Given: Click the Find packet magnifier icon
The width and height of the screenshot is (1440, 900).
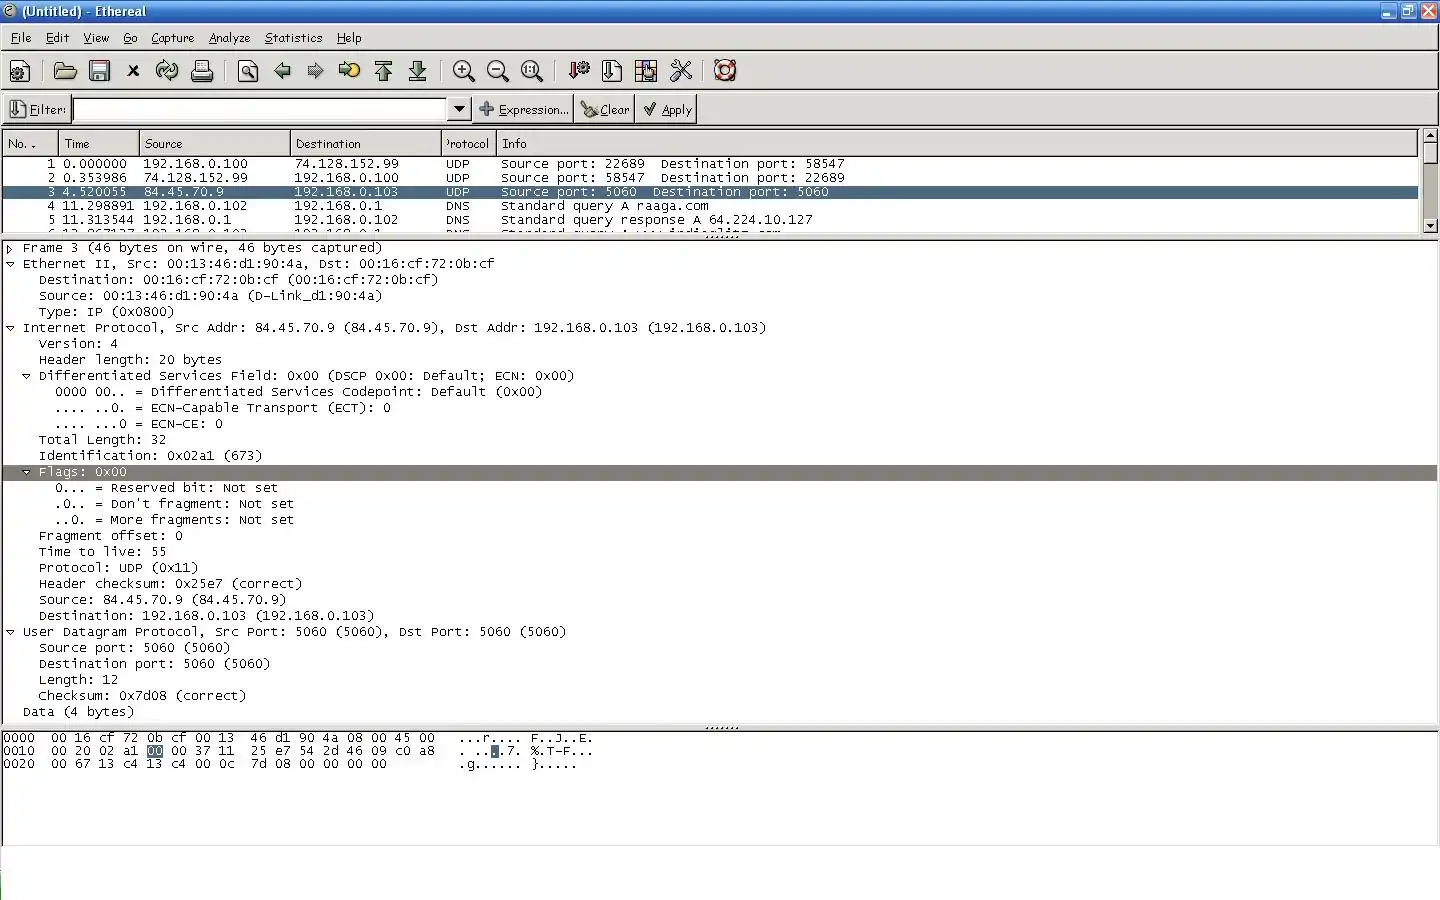Looking at the screenshot, I should coord(248,71).
